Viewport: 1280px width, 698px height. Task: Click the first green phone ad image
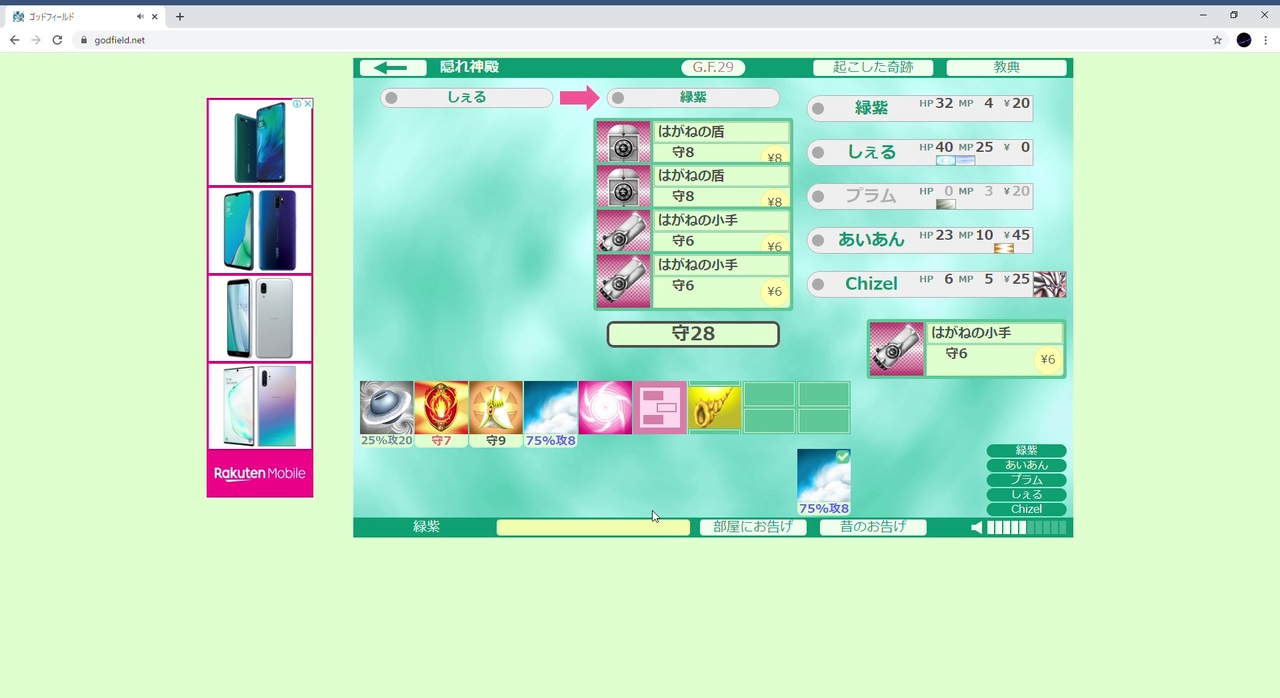tap(260, 142)
